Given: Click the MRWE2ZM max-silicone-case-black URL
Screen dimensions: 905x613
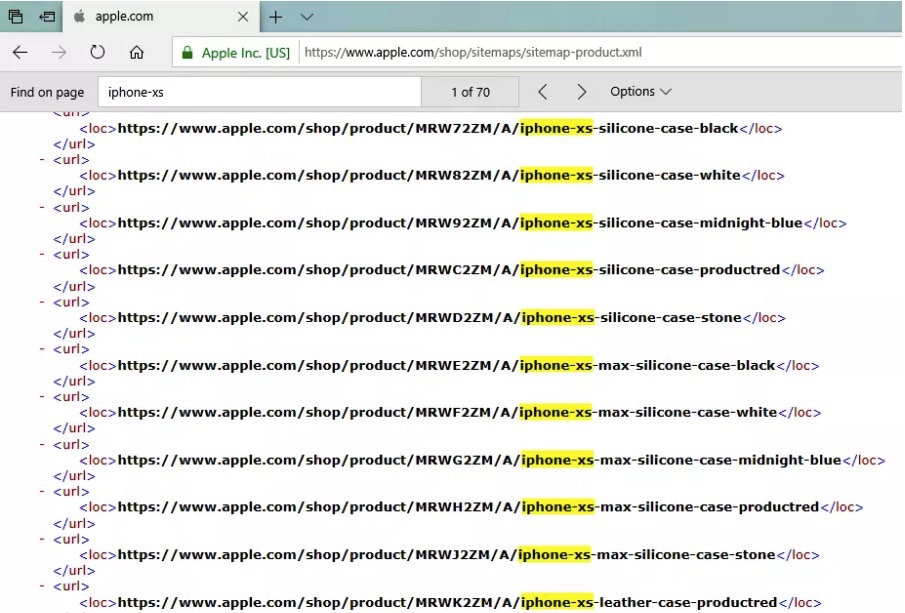Looking at the screenshot, I should [x=446, y=365].
